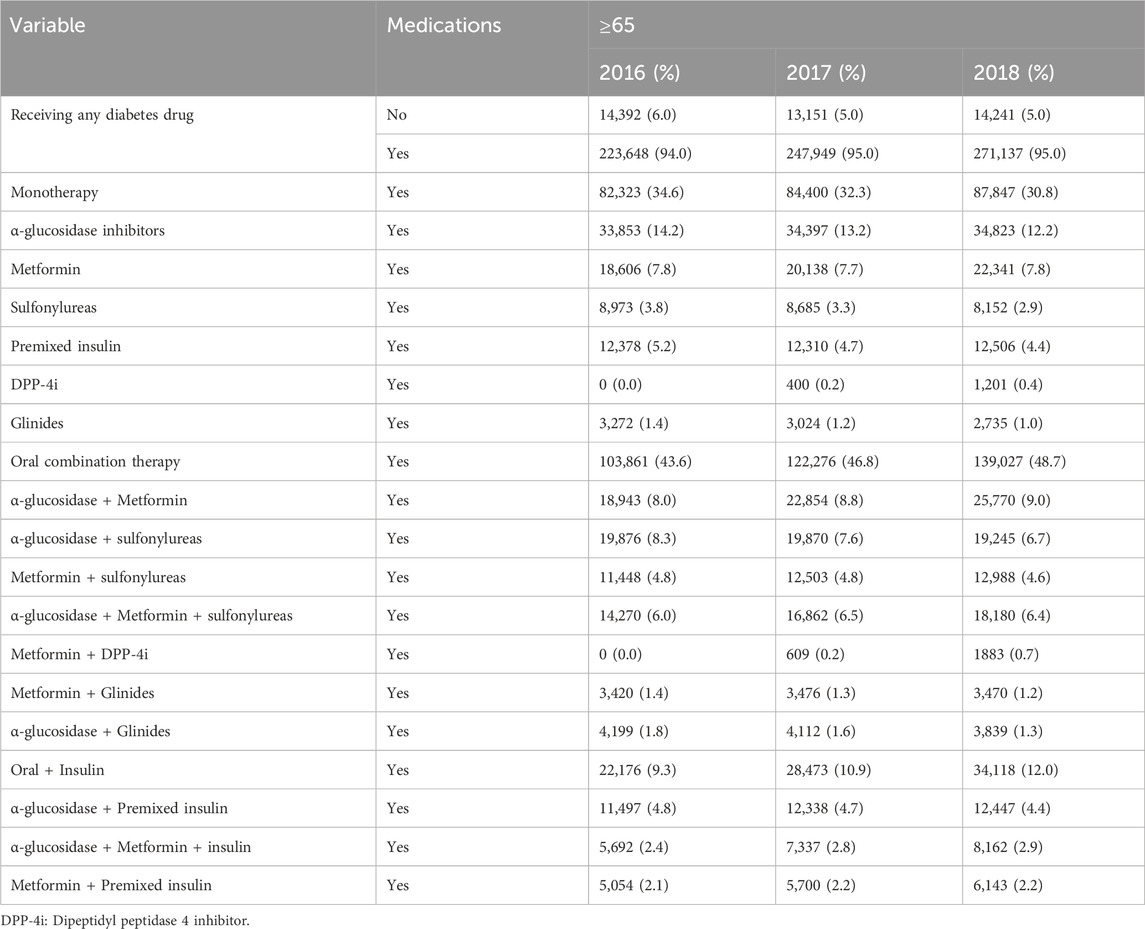
Task: Select the value 11,497 (4.8)
Action: (637, 808)
